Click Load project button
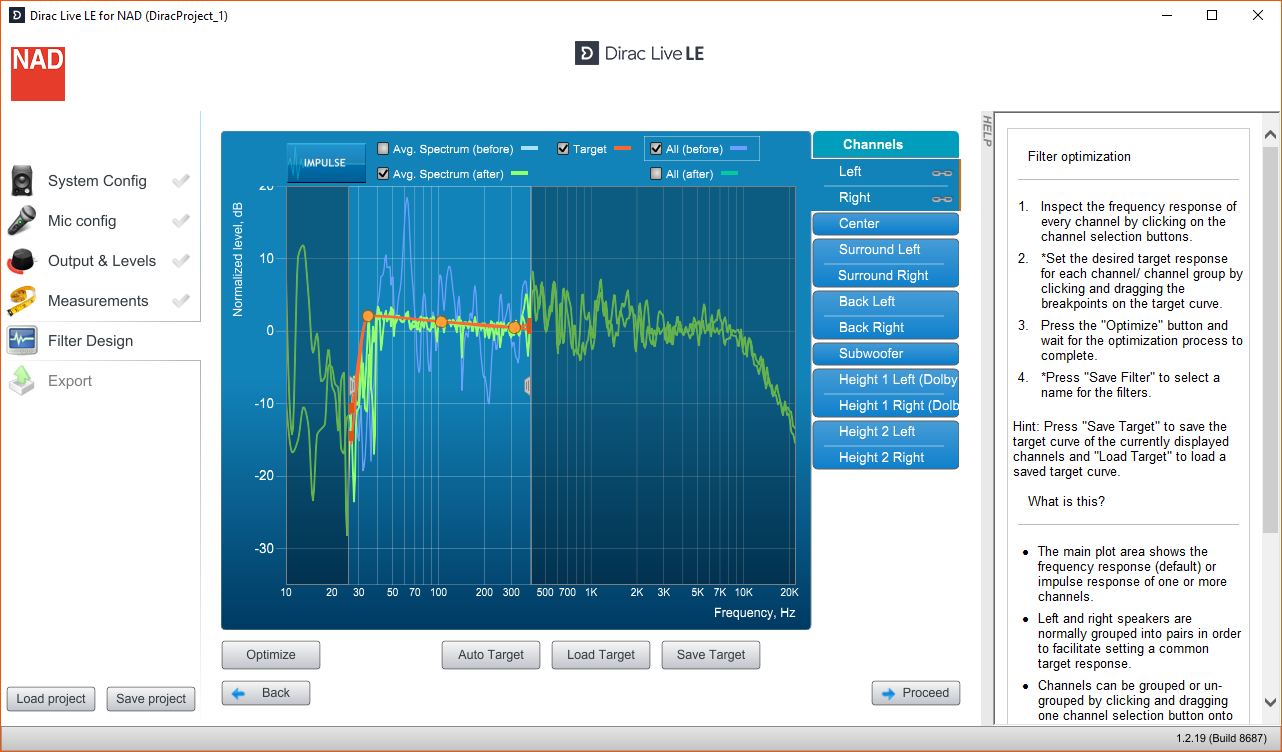 [51, 699]
